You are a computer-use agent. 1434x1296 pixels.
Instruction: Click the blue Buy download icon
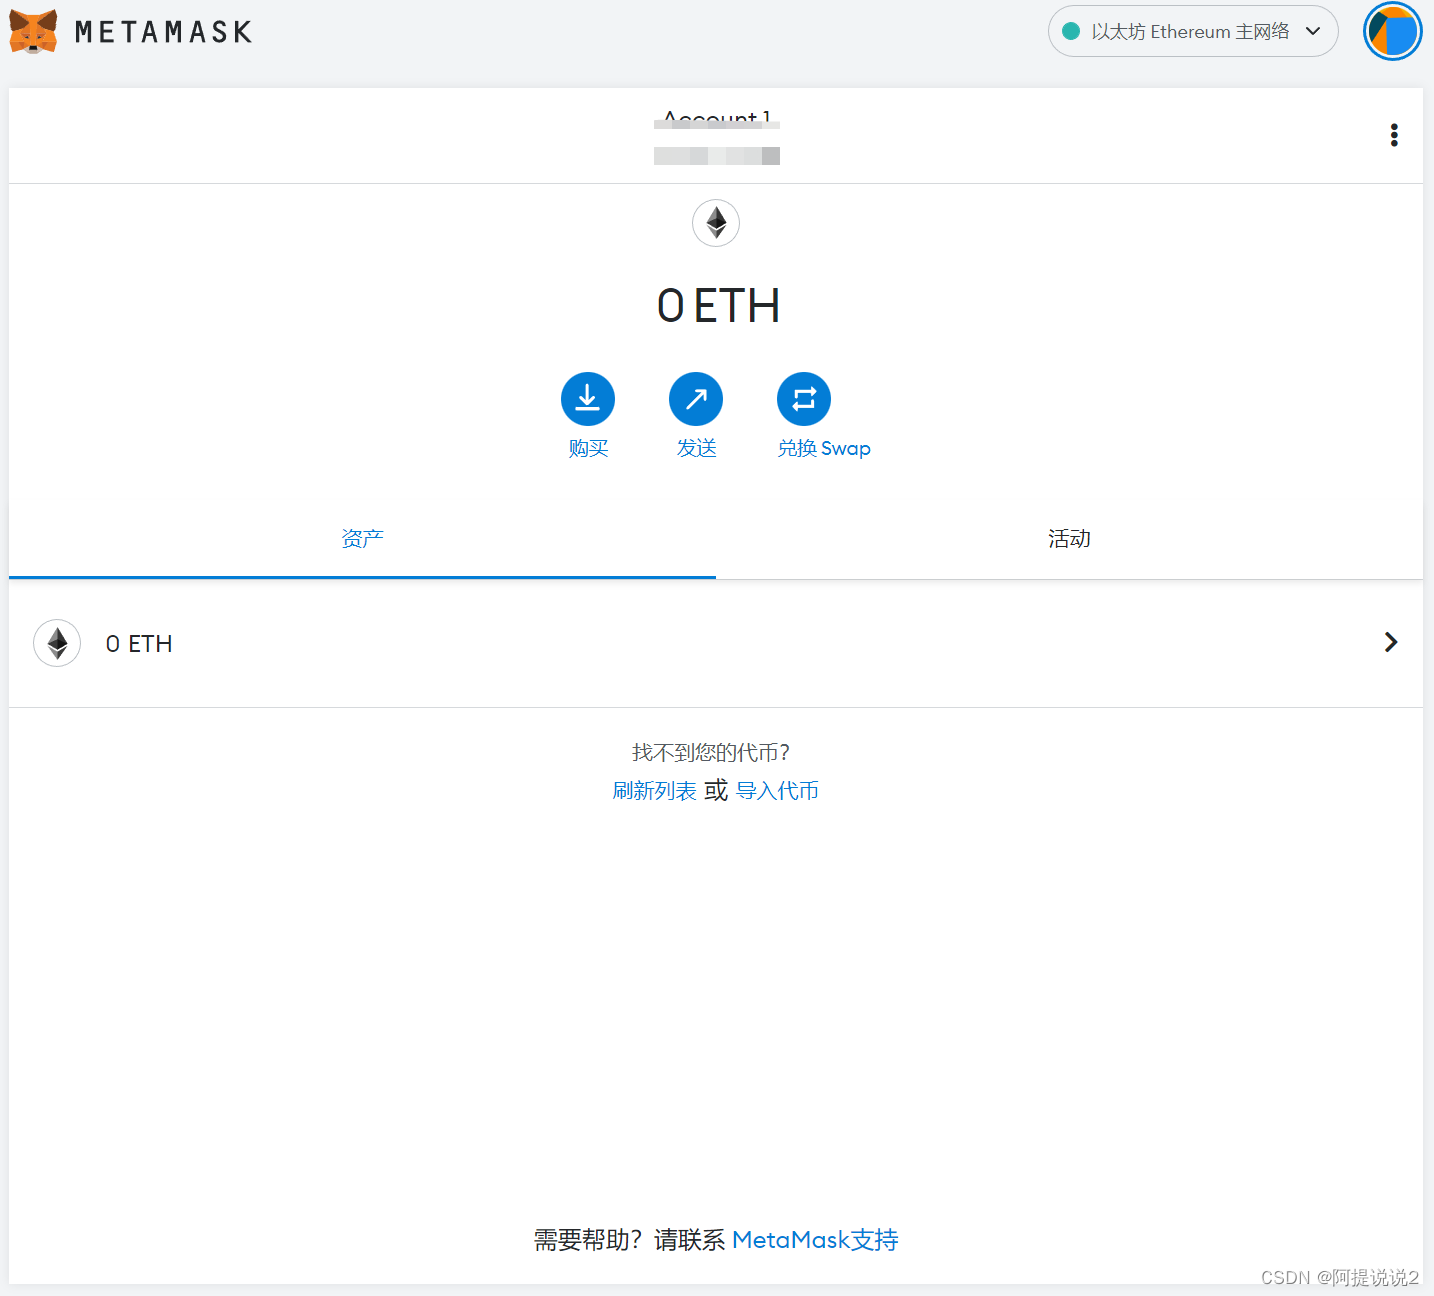(x=588, y=399)
